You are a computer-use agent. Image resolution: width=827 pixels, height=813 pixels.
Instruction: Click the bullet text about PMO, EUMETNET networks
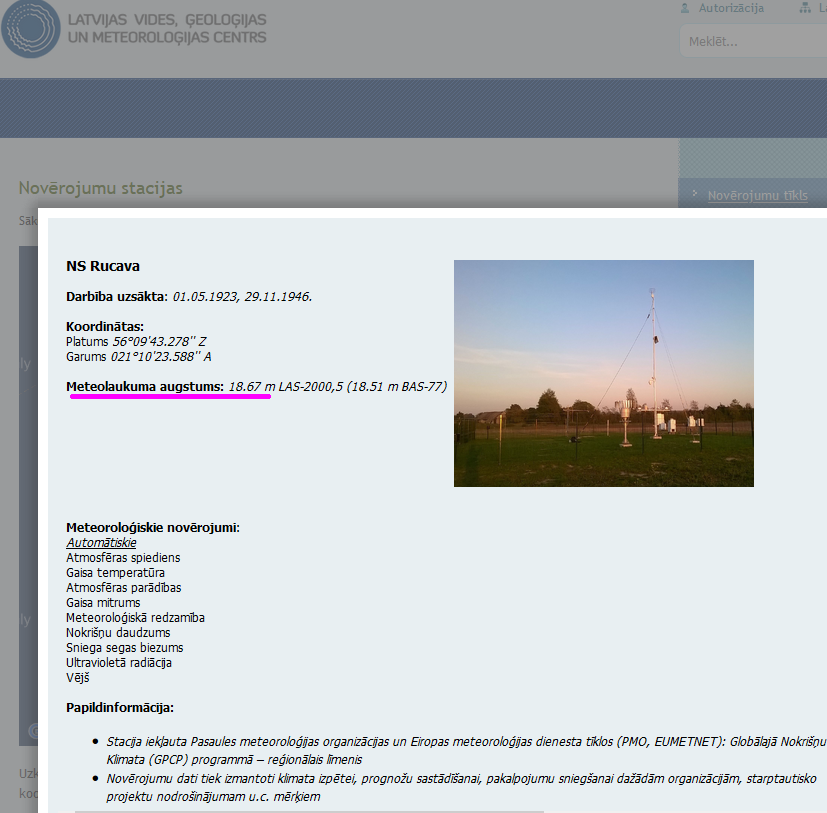click(x=466, y=751)
